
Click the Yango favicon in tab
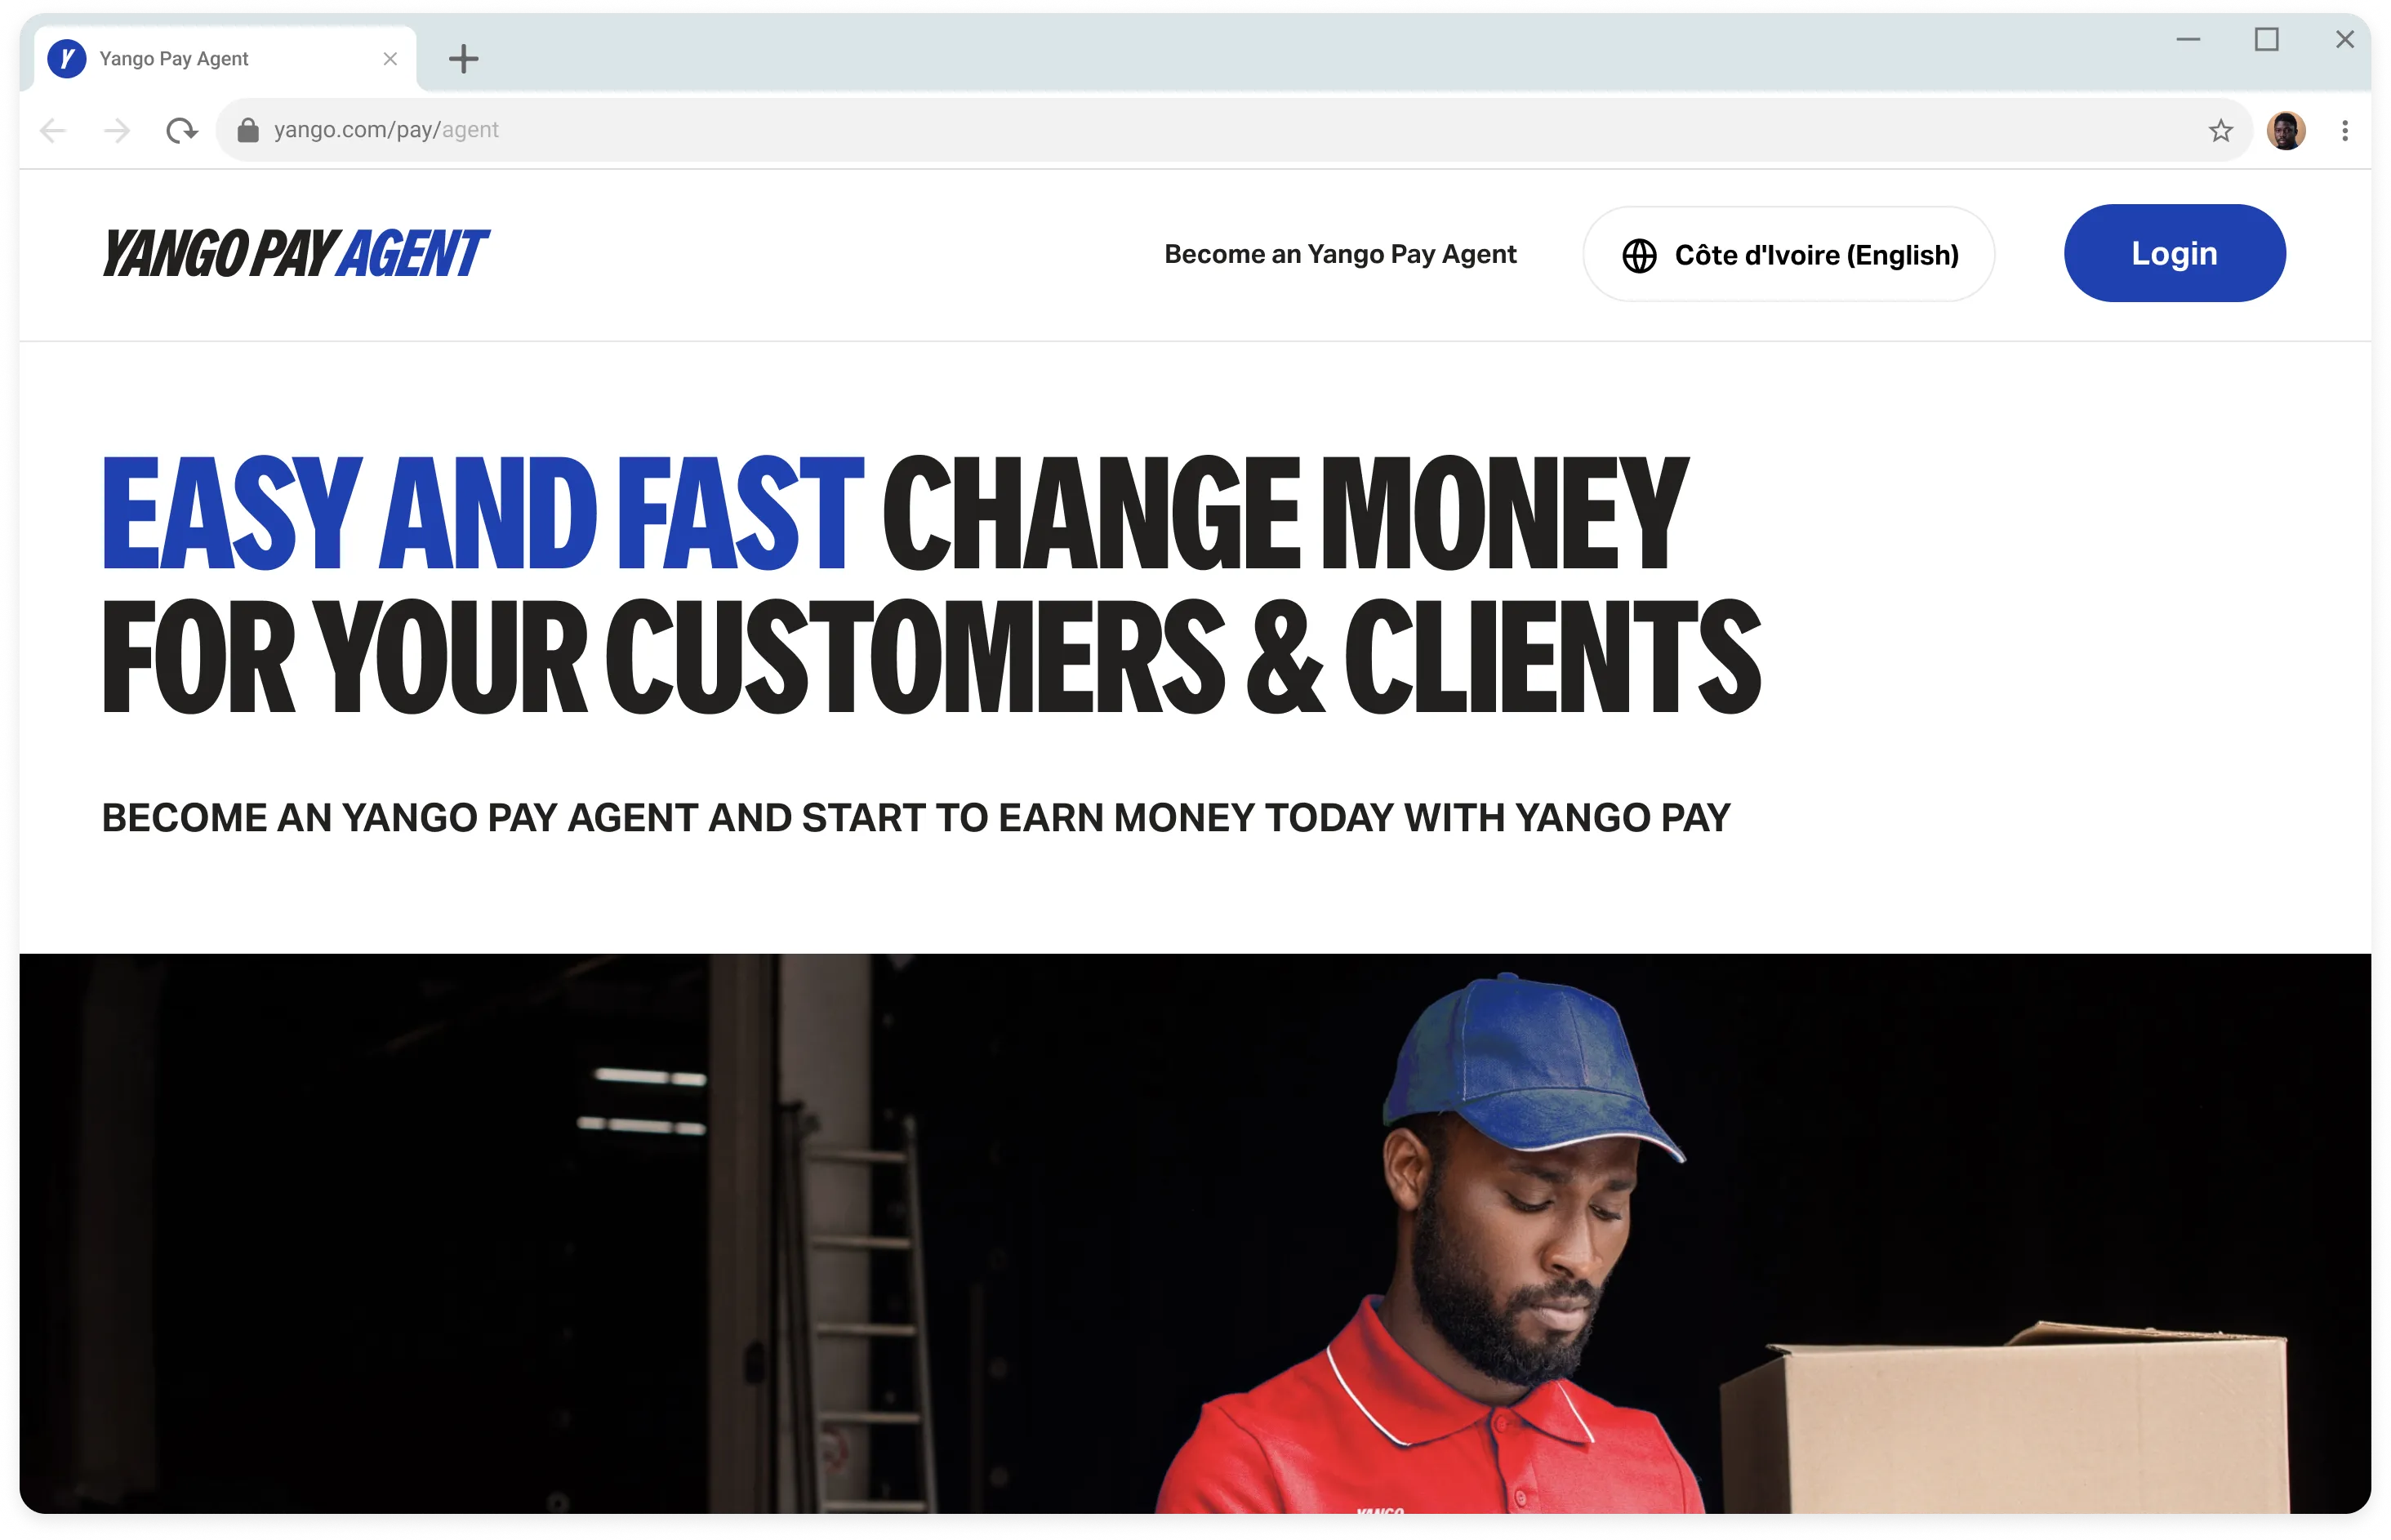click(x=67, y=59)
